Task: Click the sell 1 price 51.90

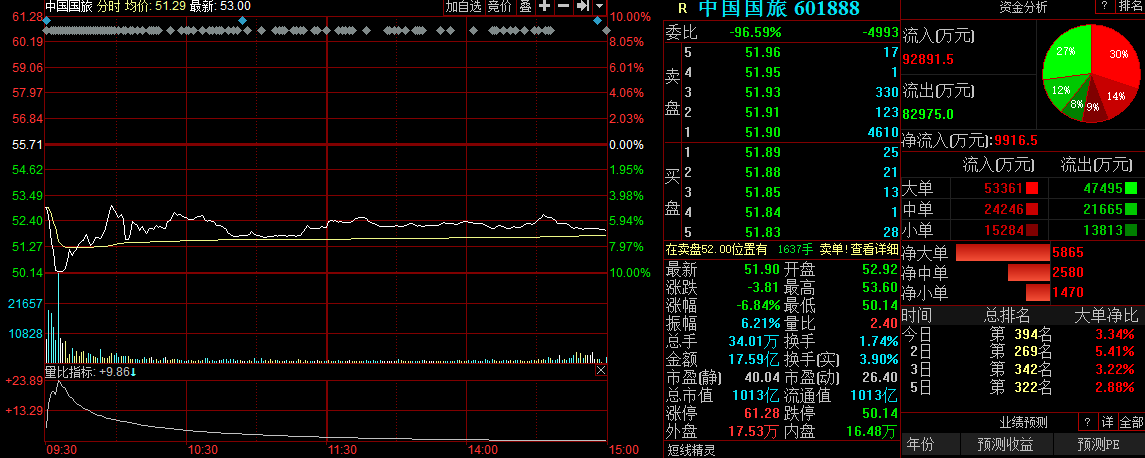Action: pyautogui.click(x=763, y=132)
